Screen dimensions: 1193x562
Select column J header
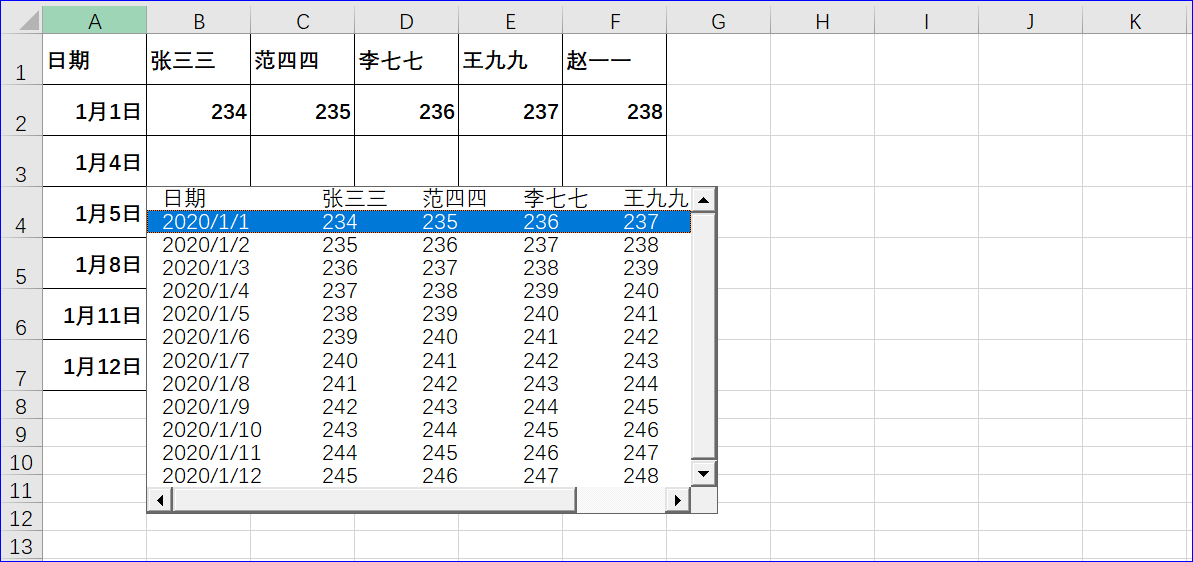tap(1030, 22)
